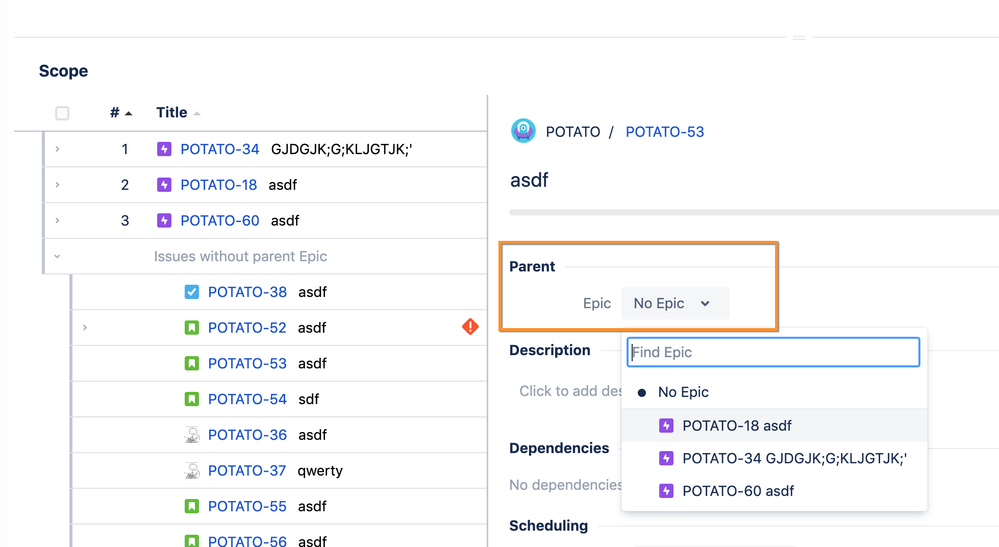Click the Dependencies section heading

[x=559, y=448]
